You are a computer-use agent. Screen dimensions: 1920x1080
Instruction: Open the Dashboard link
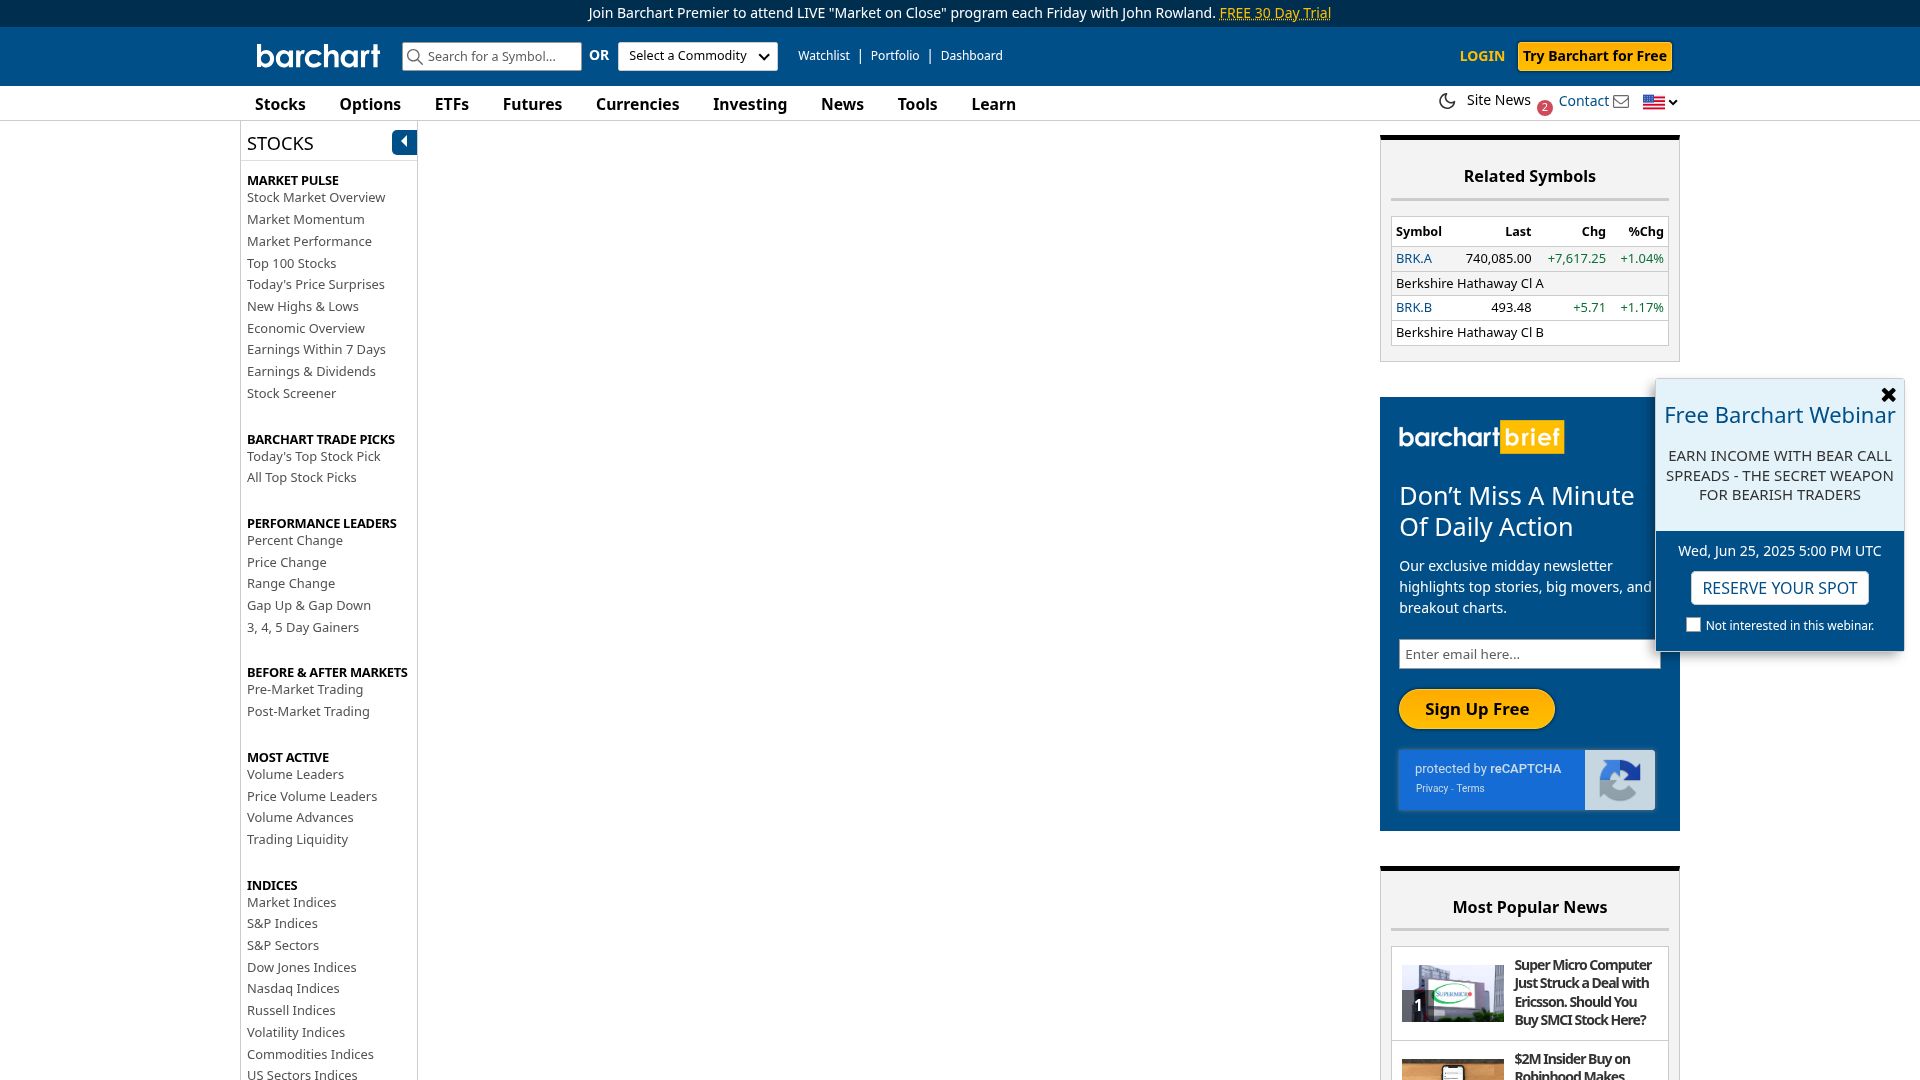click(x=971, y=56)
